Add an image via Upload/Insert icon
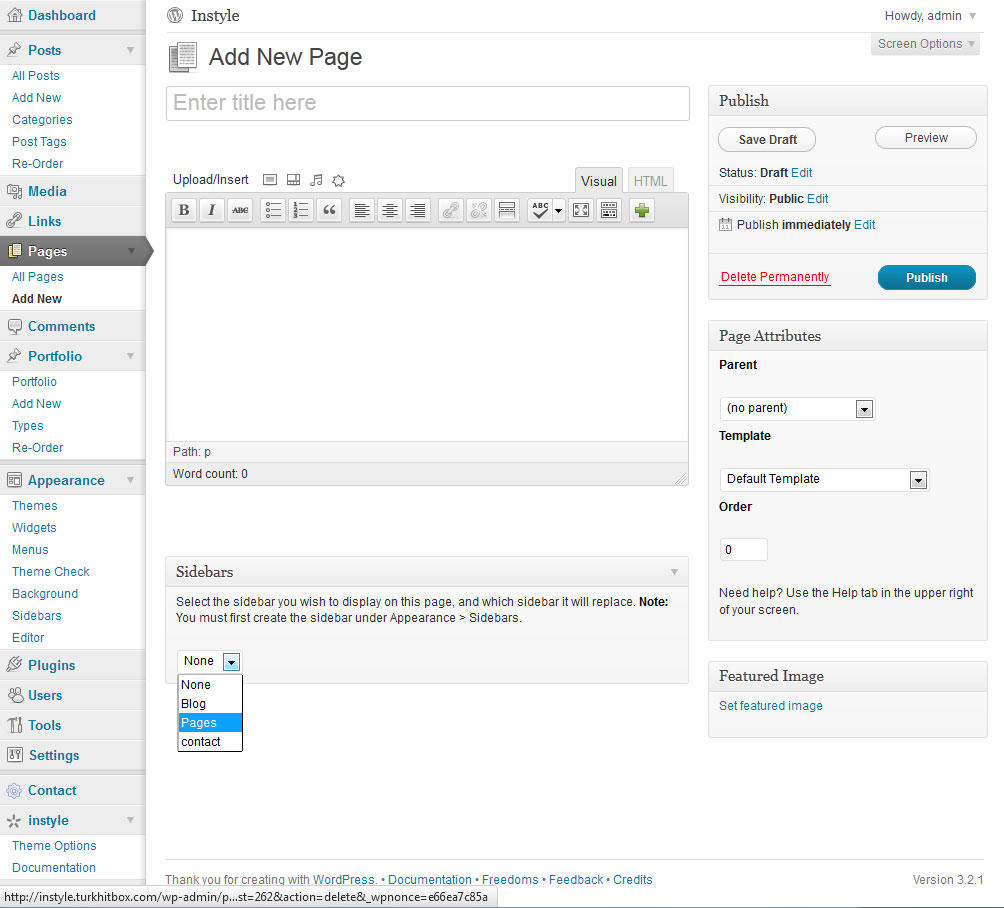The width and height of the screenshot is (1004, 908). [x=270, y=180]
